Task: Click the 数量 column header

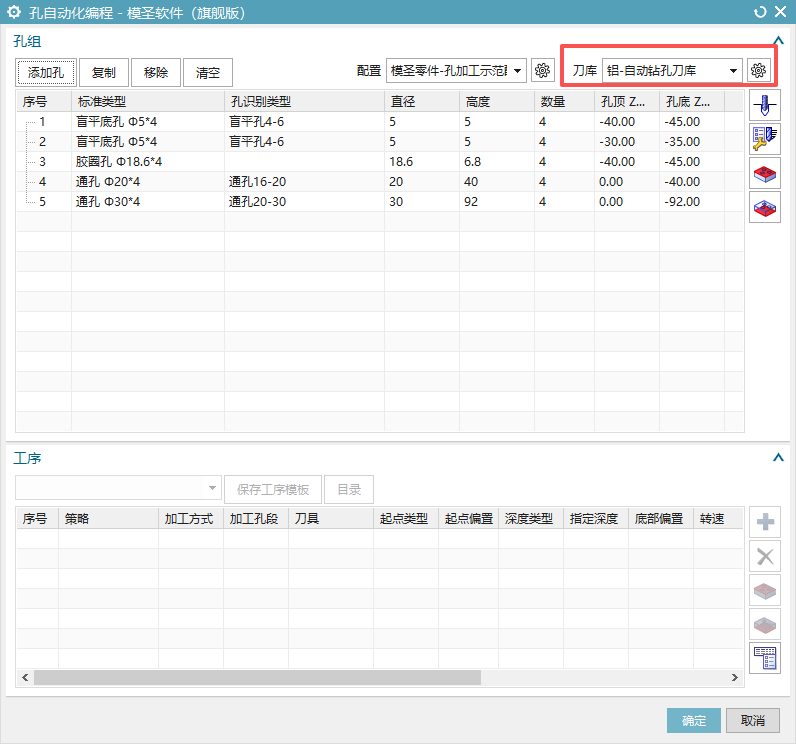Action: point(564,102)
